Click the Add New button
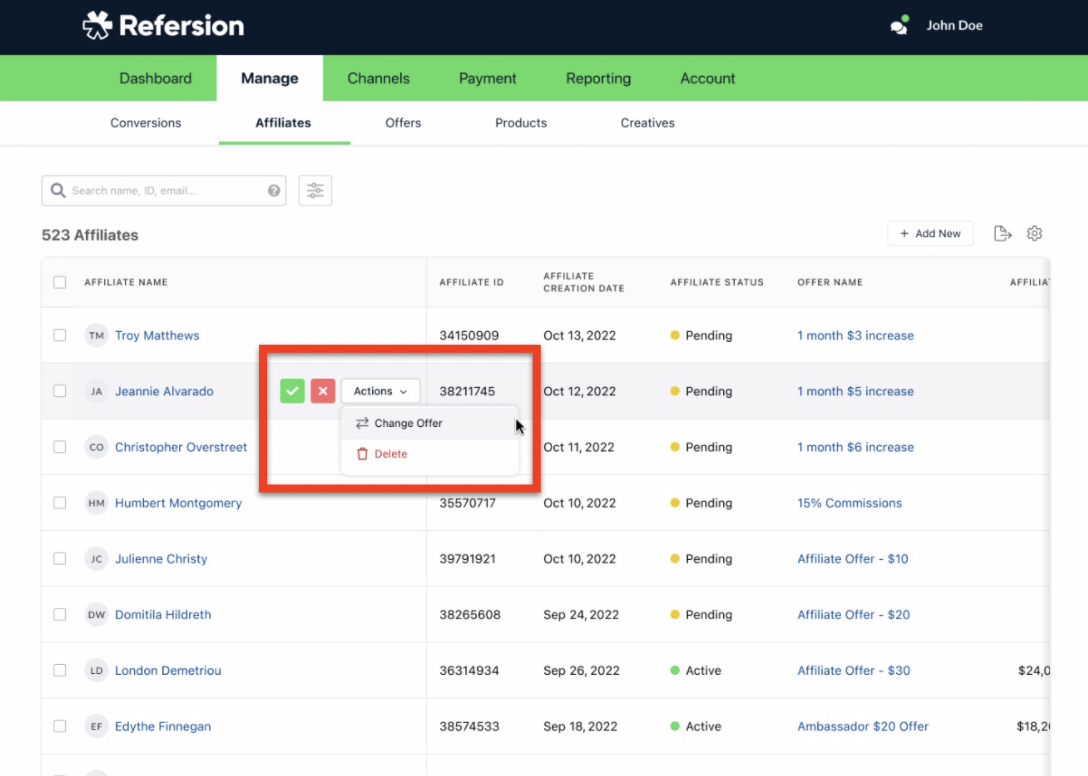The image size is (1088, 776). [930, 233]
